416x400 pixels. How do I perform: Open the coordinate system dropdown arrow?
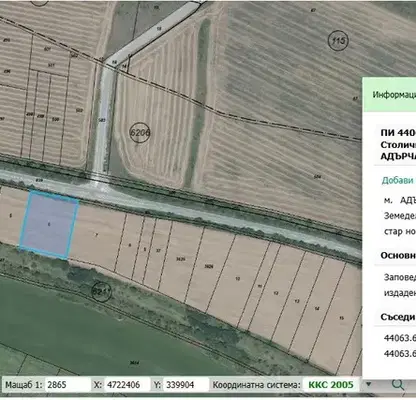pyautogui.click(x=368, y=384)
